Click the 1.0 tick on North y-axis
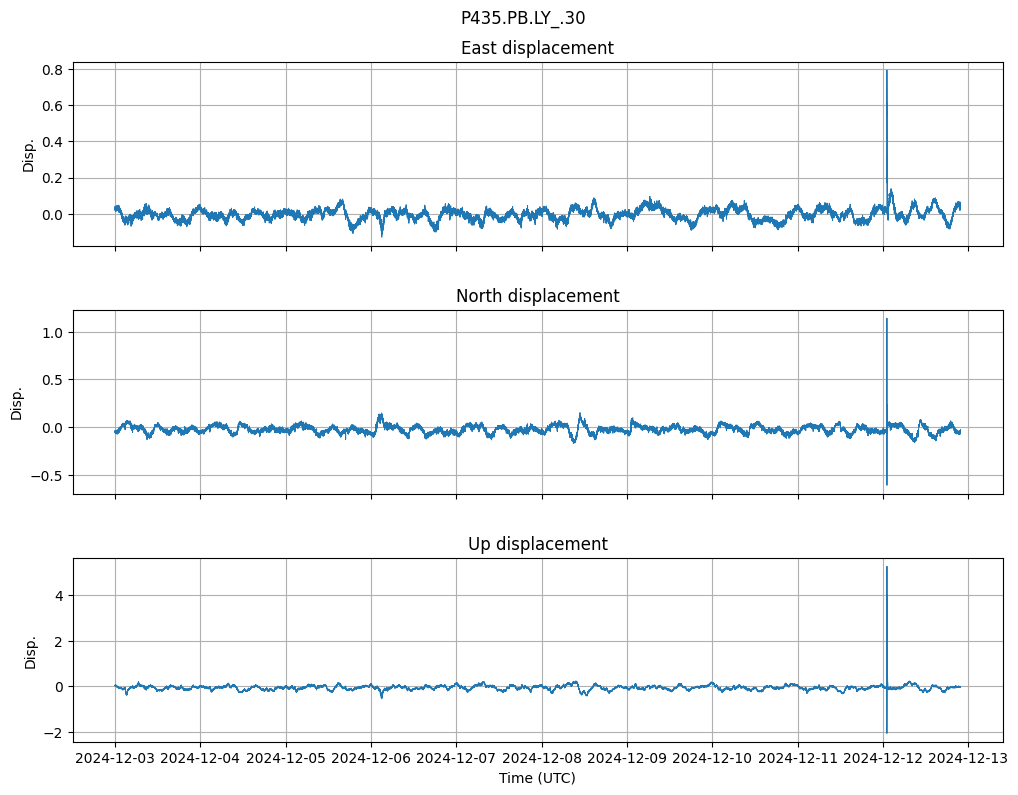The width and height of the screenshot is (1018, 795). pyautogui.click(x=52, y=332)
